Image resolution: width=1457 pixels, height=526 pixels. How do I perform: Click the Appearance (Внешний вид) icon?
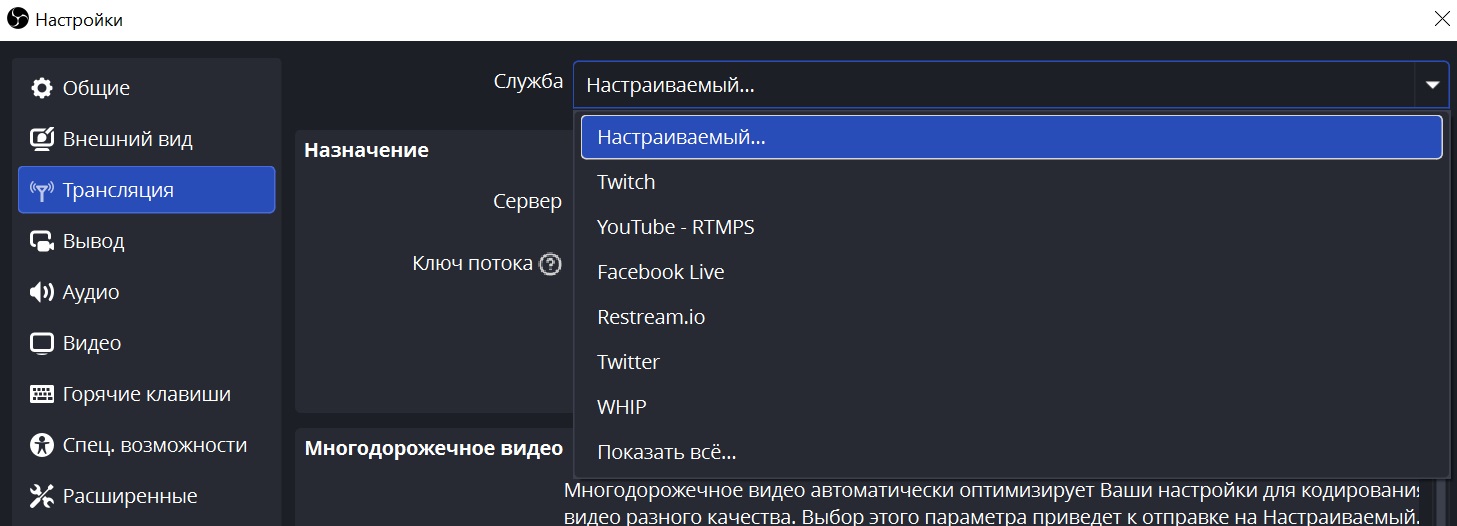coord(42,139)
